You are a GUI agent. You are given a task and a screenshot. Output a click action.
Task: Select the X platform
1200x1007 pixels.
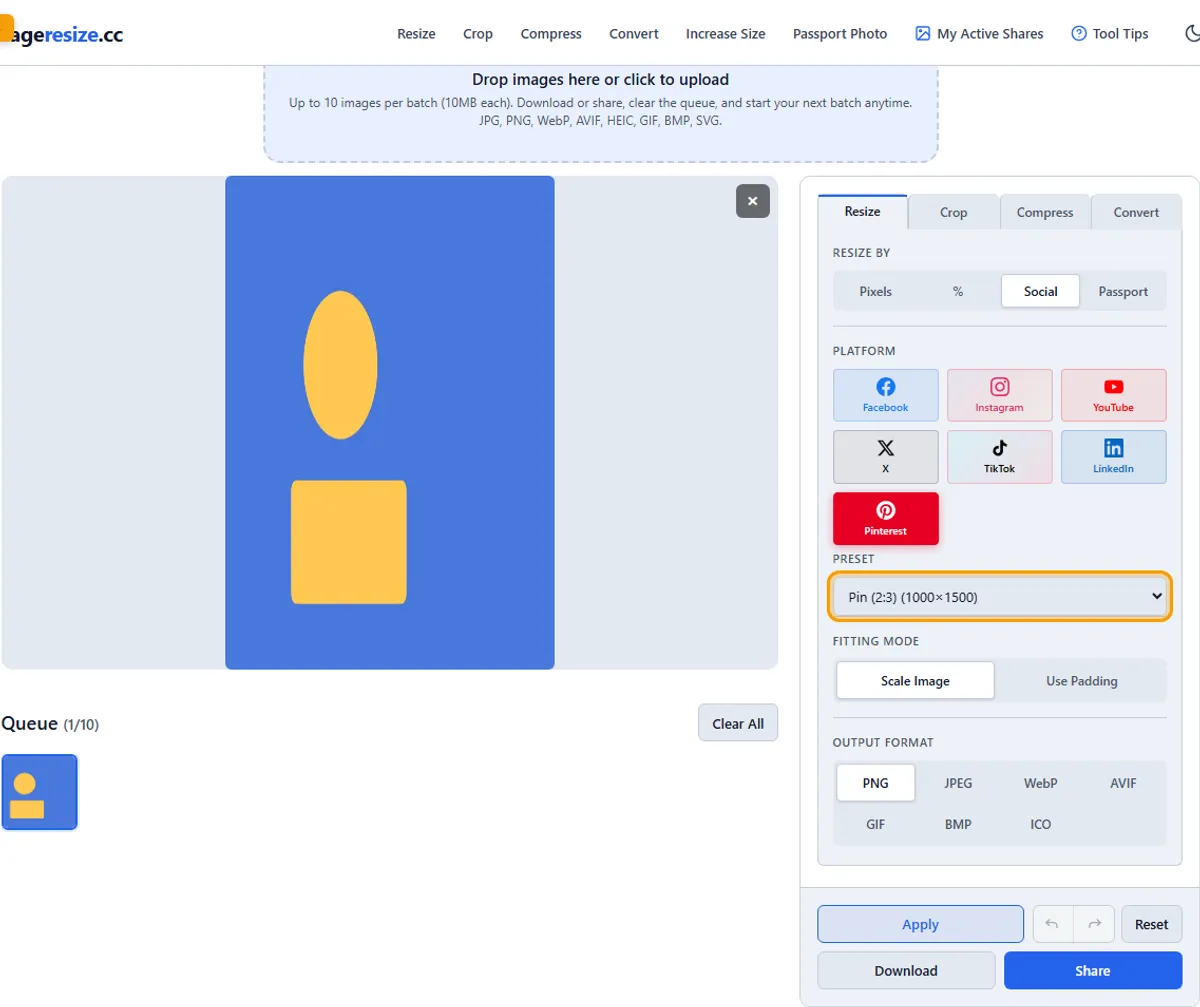[885, 457]
